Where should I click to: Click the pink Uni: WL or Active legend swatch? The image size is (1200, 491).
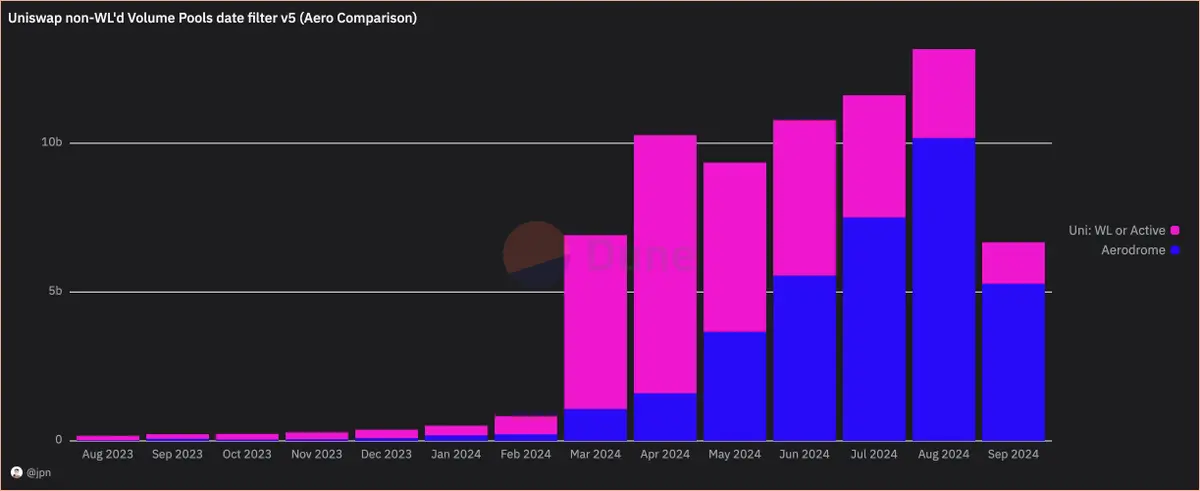point(1176,231)
